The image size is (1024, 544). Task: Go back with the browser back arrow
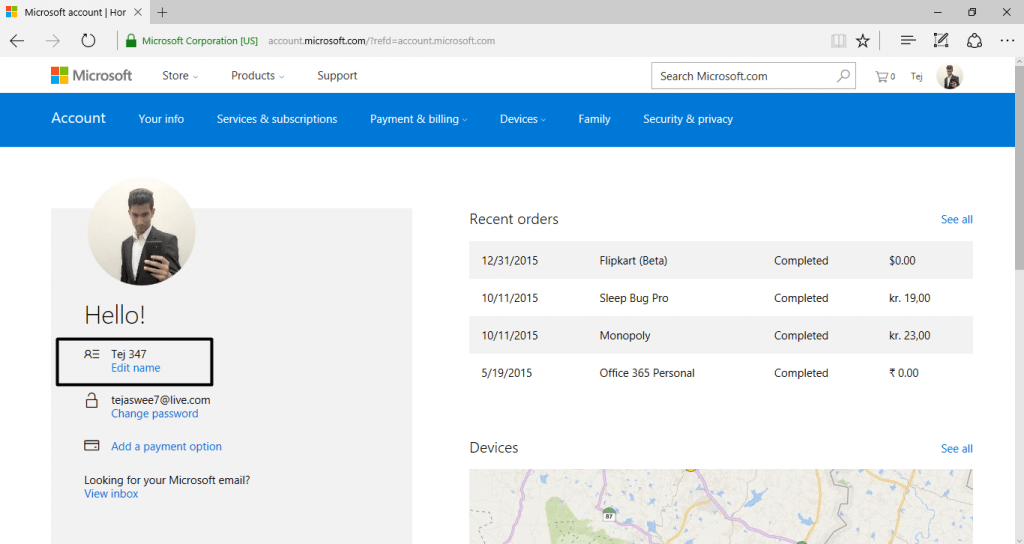17,40
